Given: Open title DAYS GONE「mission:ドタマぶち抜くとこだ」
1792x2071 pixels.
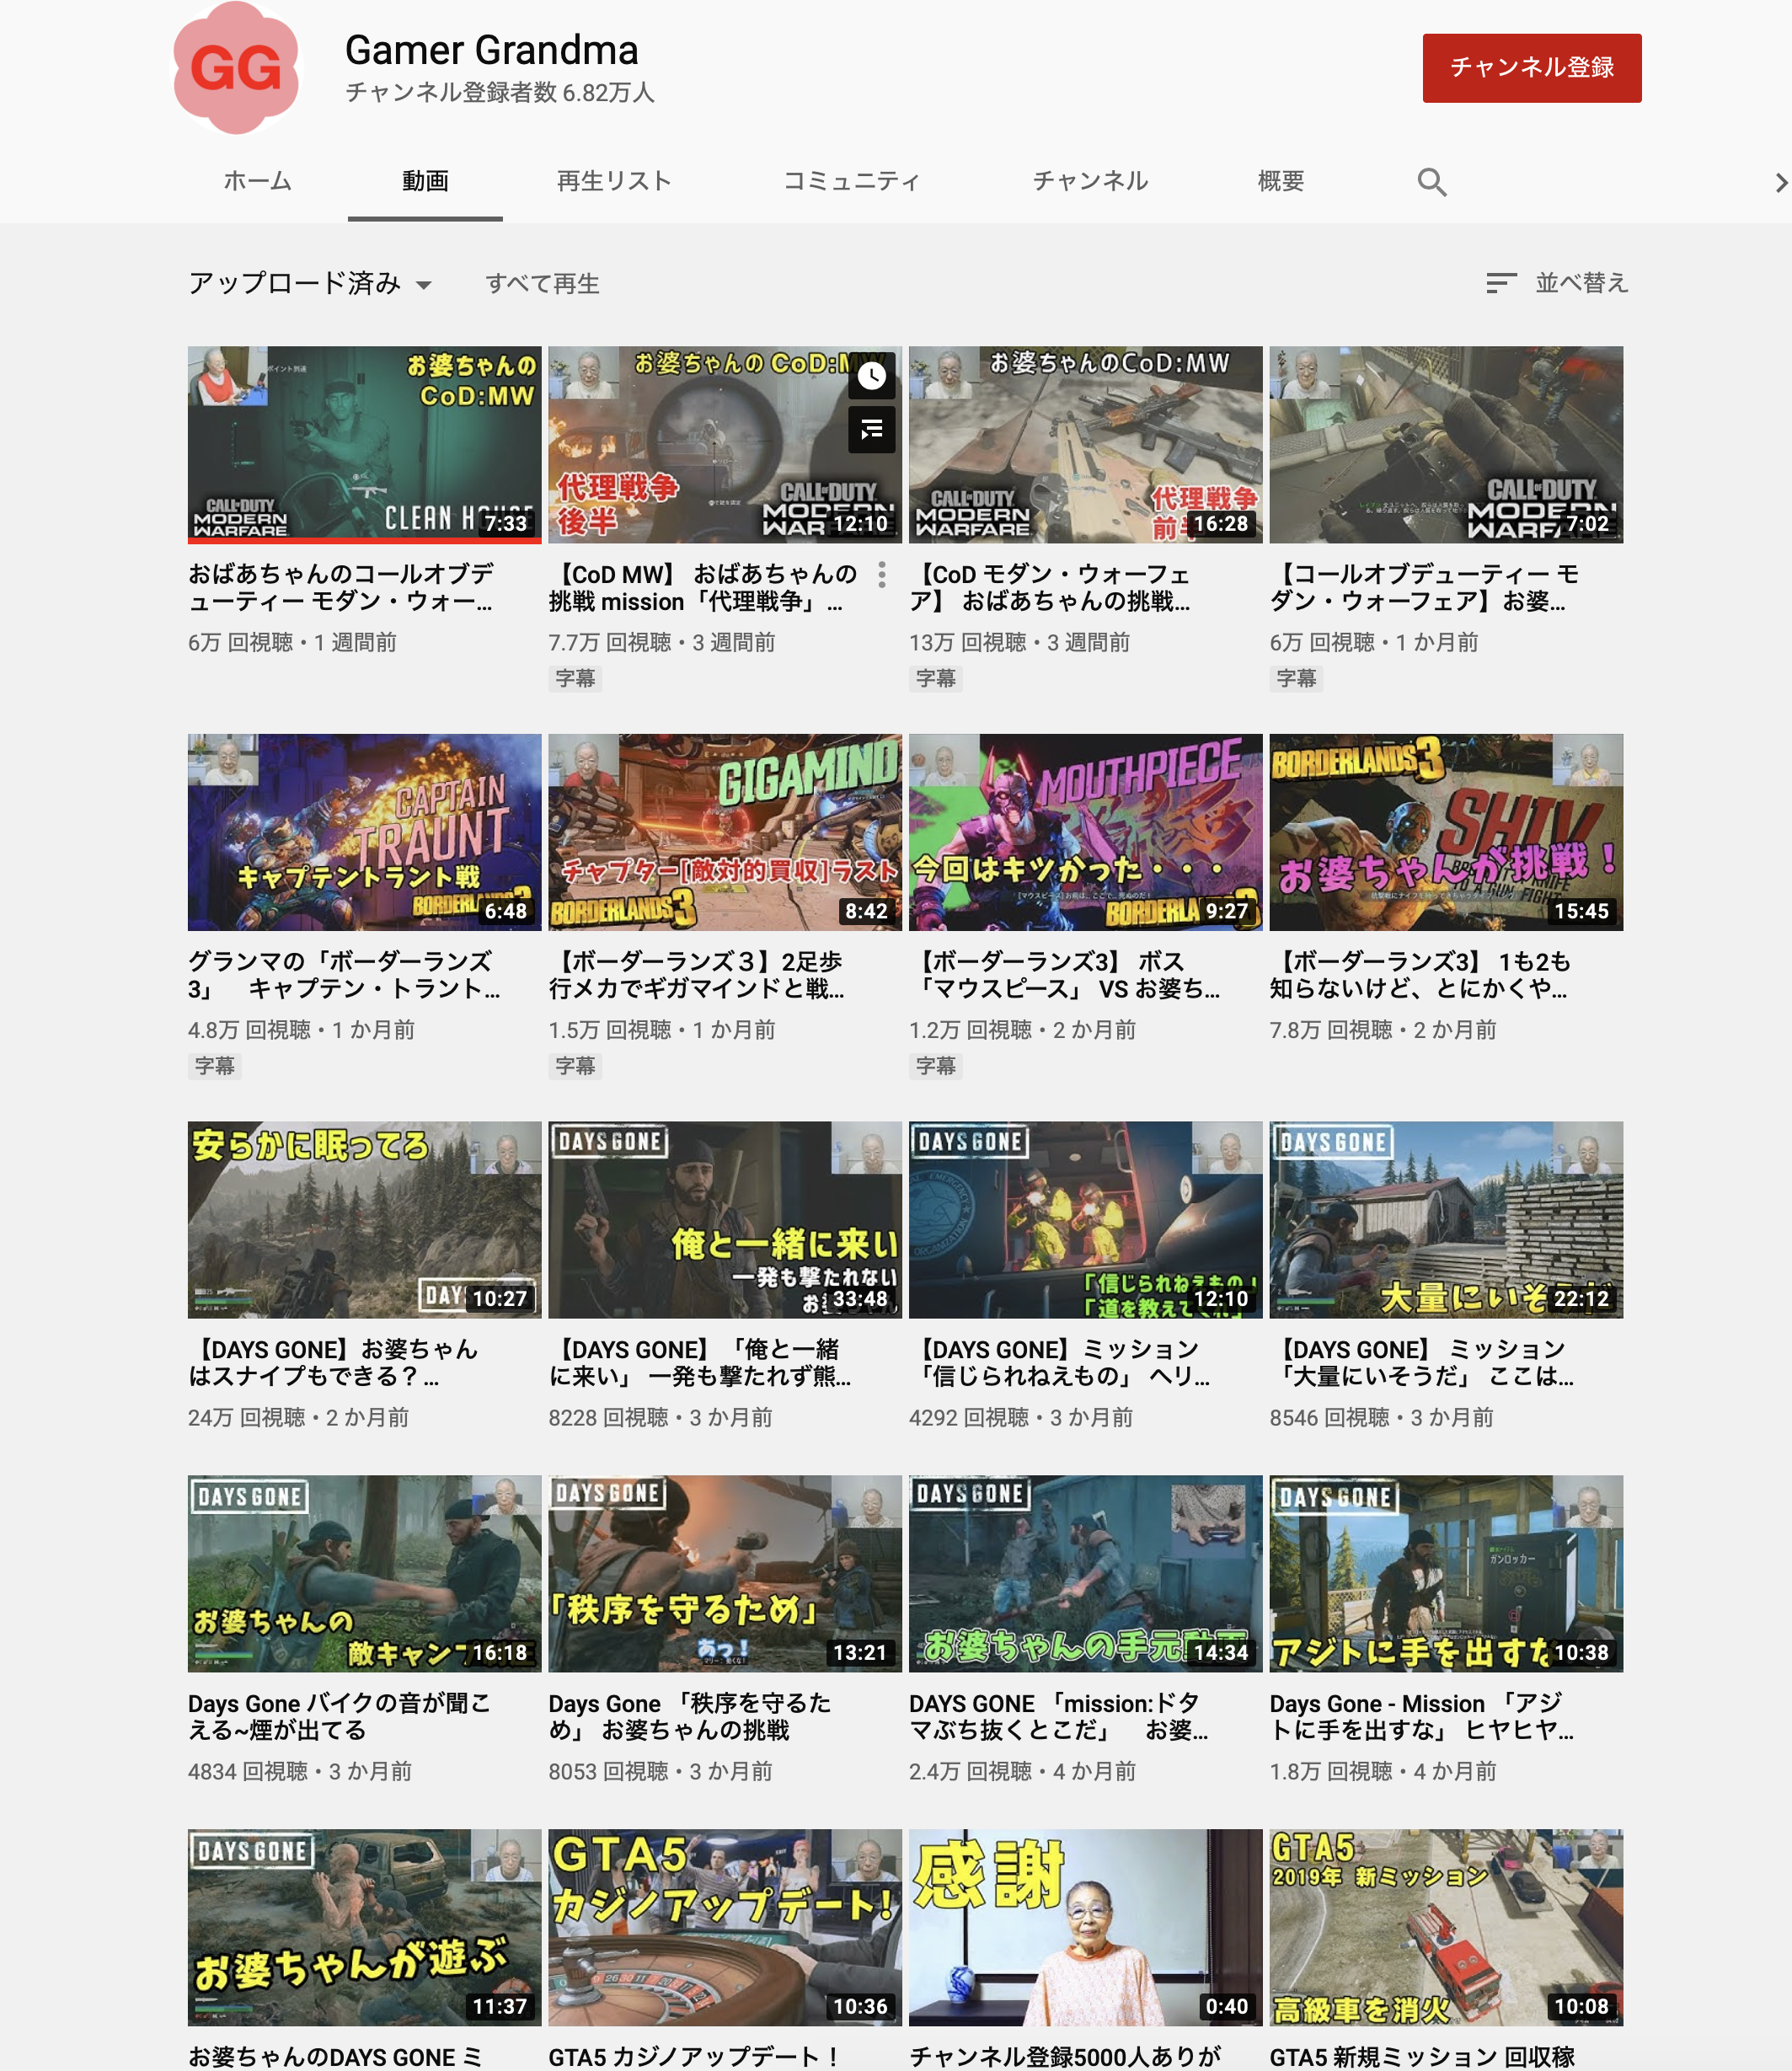Looking at the screenshot, I should (x=1058, y=1717).
